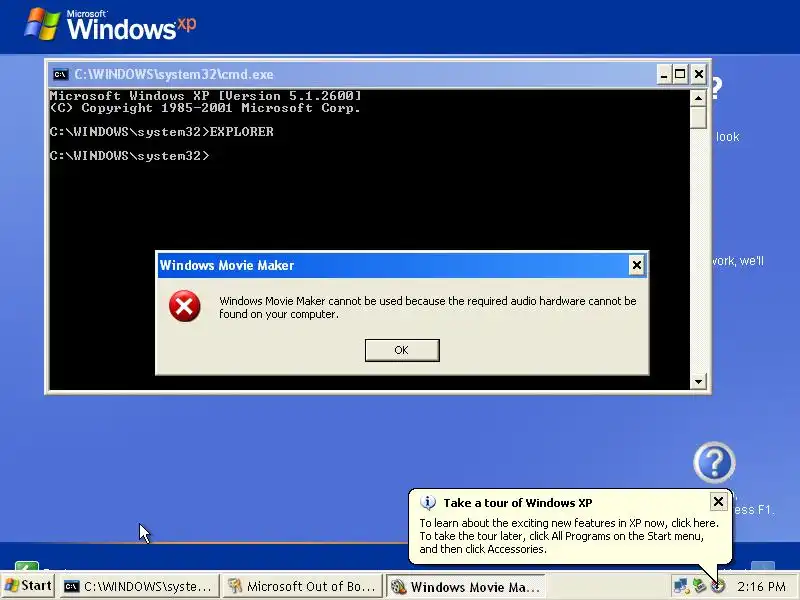Minimize the cmd.exe window
This screenshot has width=800, height=600.
pos(663,74)
